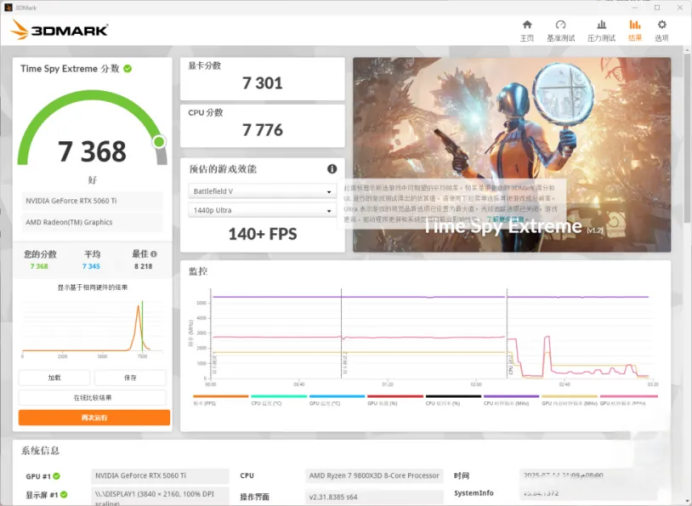
Task: Click the info icon beside 预估的游戏效能
Action: (332, 169)
